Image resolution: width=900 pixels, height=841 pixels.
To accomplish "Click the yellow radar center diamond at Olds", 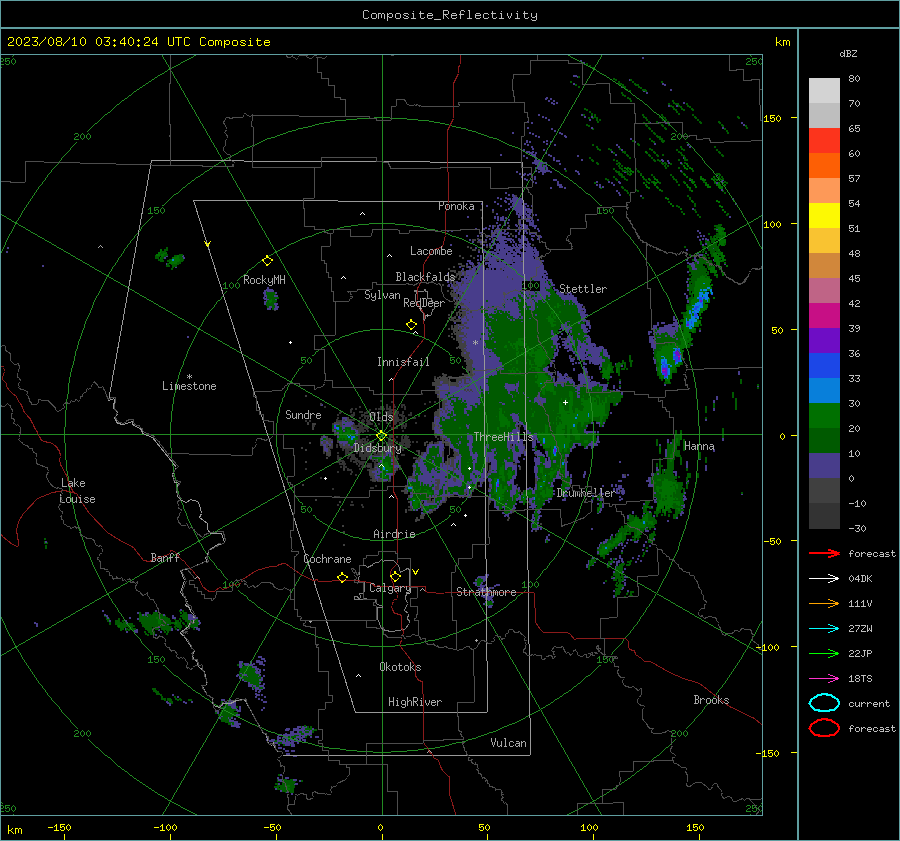I will 381,436.
